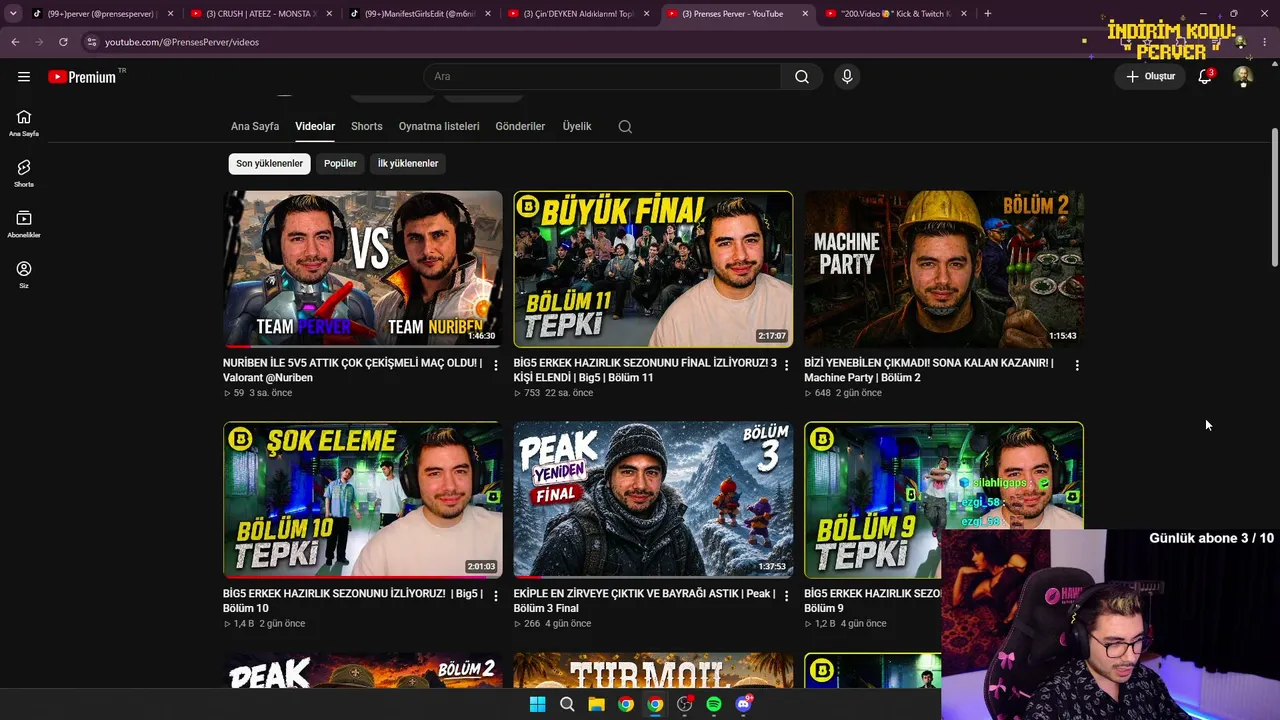Open Big5 Bölüm 10 video title
Image resolution: width=1280 pixels, height=720 pixels.
pos(353,601)
